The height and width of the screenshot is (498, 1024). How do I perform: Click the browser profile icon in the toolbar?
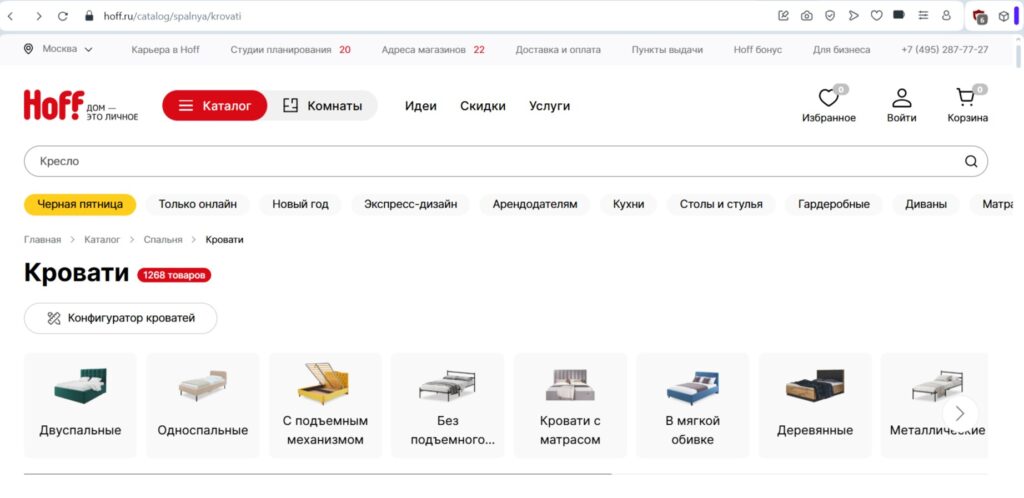[x=946, y=16]
